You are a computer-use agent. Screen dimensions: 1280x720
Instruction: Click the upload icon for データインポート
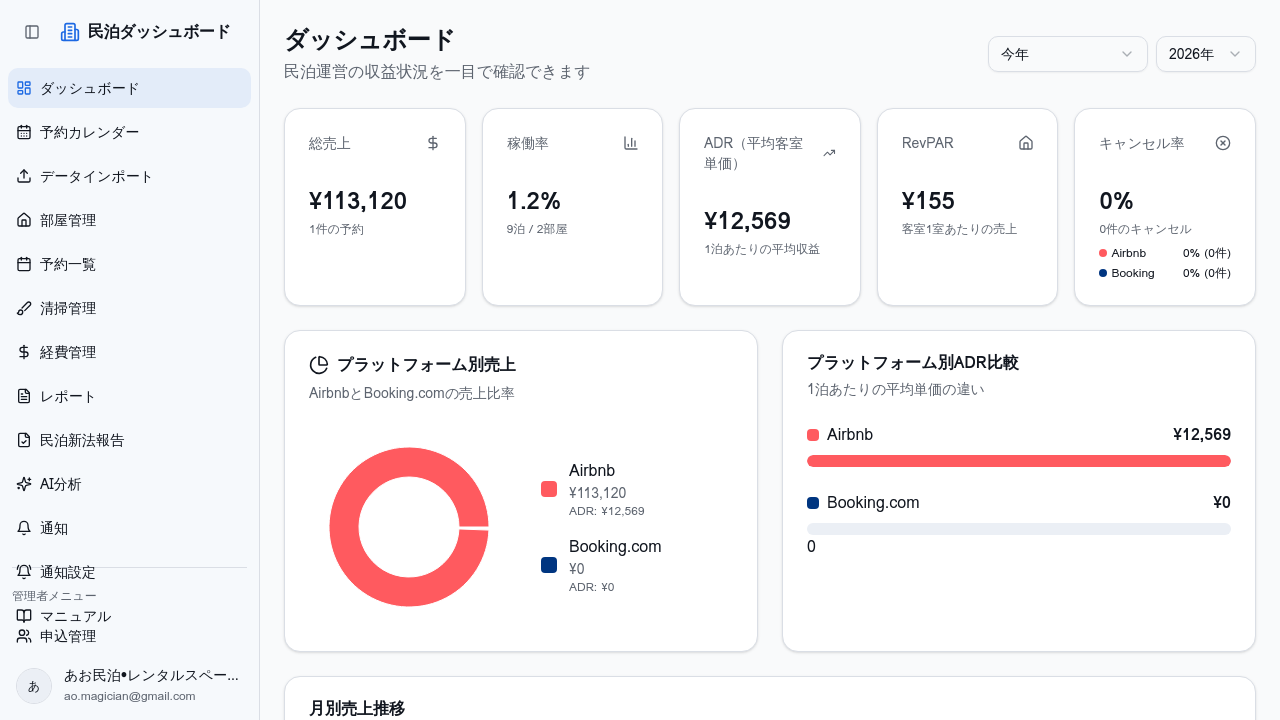tap(24, 176)
